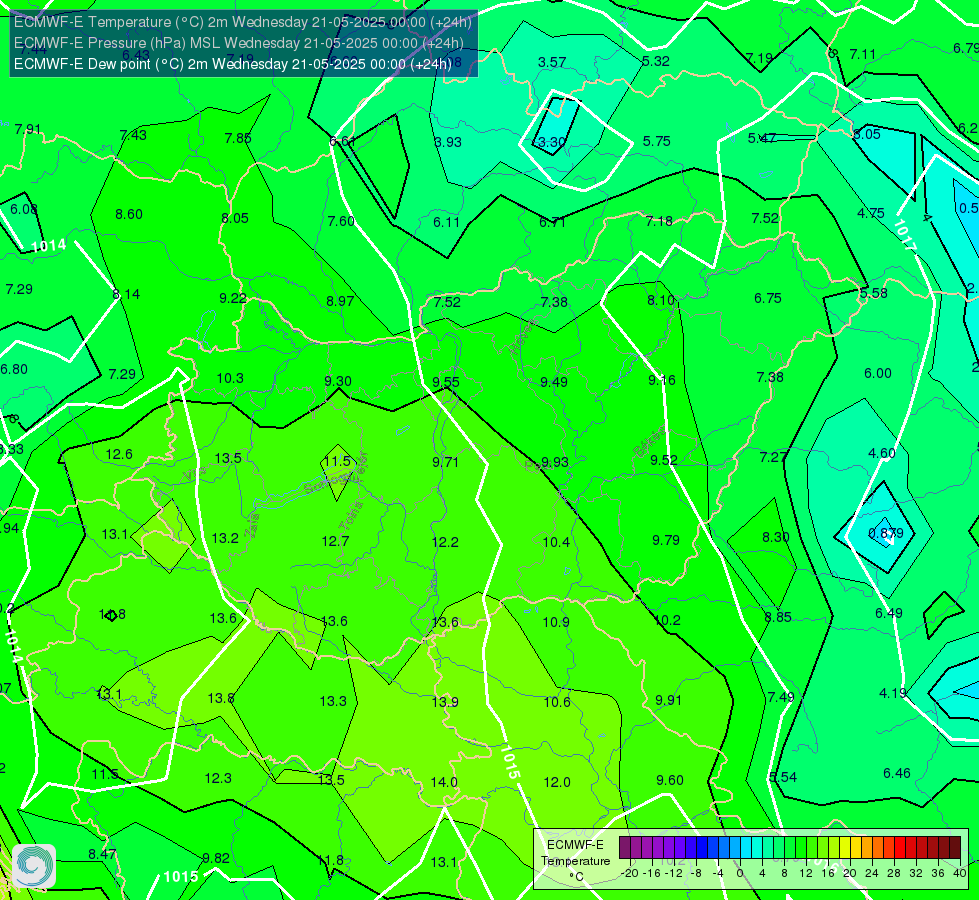Screen dimensions: 979x900
Task: Click the '1017' isobar label
Action: (x=905, y=236)
